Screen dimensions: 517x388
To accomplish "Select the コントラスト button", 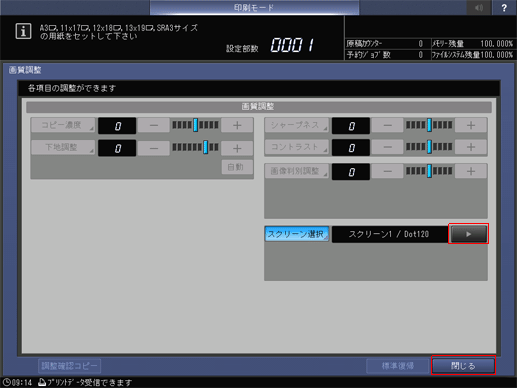I will [297, 147].
